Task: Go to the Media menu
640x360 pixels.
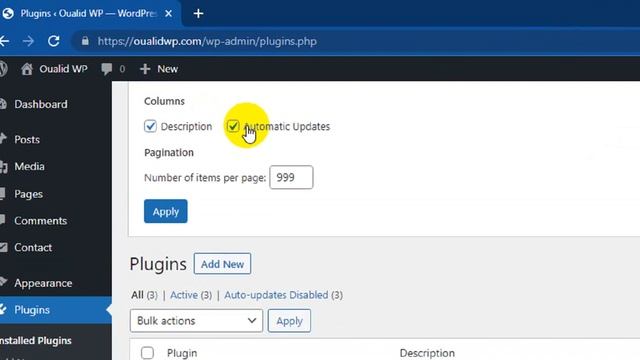Action: click(x=29, y=167)
